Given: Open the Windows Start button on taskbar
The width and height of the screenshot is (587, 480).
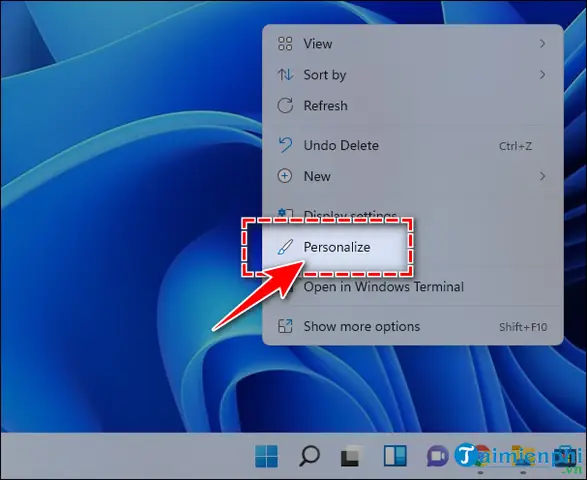Looking at the screenshot, I should 267,456.
